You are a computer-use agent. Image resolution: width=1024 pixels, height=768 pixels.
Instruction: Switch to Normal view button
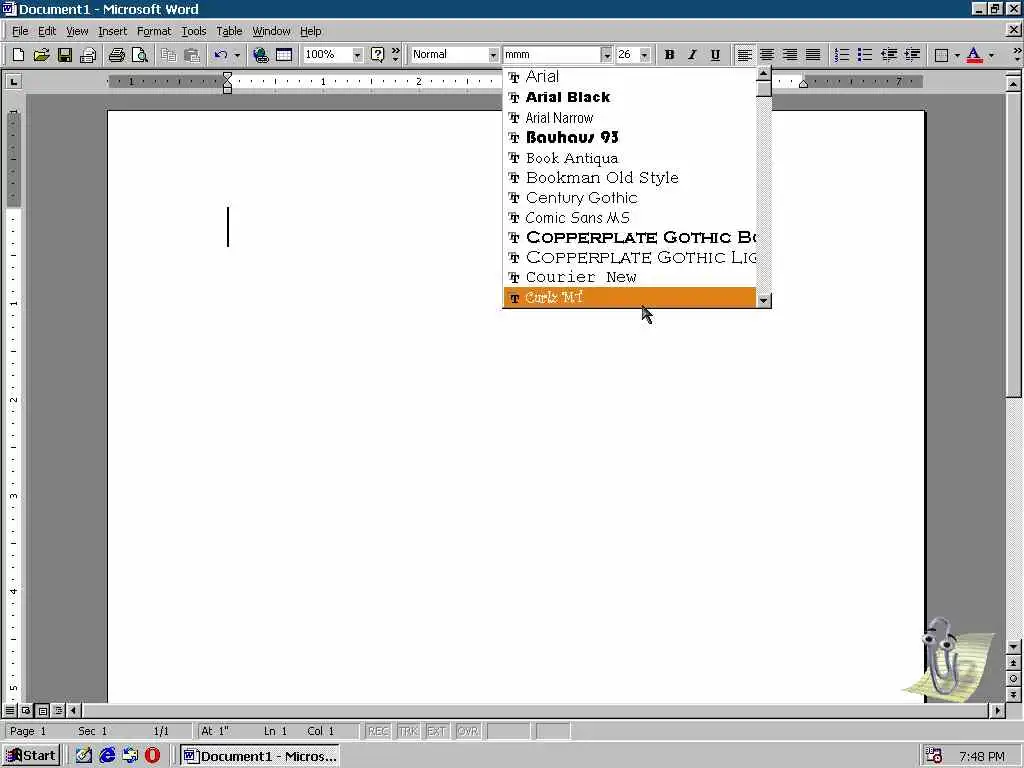pyautogui.click(x=10, y=710)
